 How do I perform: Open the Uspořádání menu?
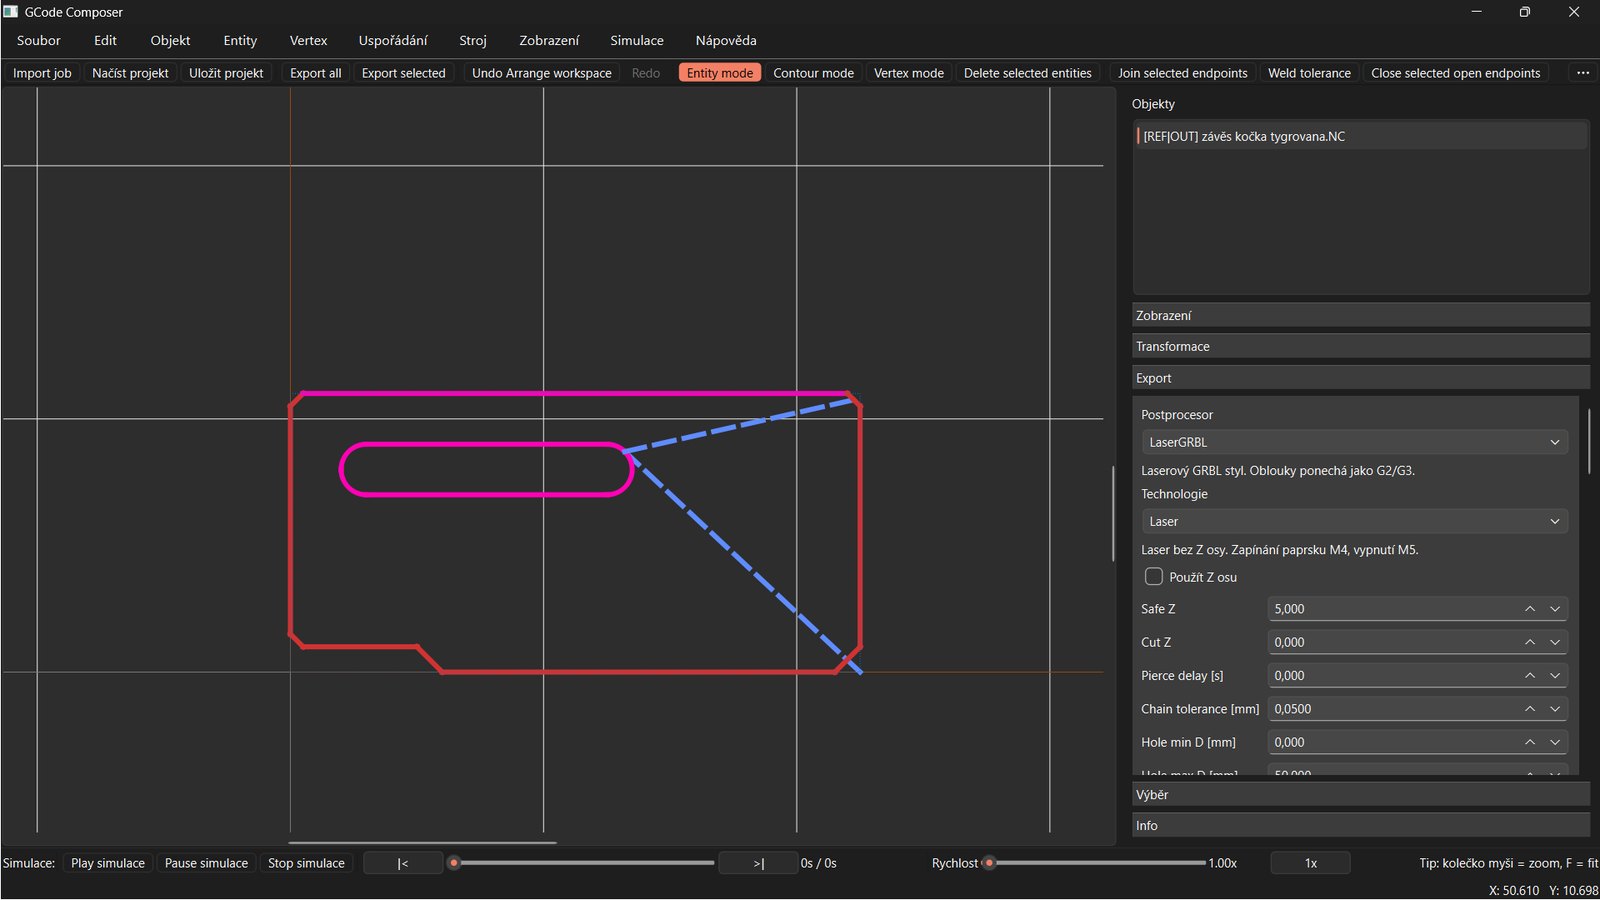click(393, 41)
